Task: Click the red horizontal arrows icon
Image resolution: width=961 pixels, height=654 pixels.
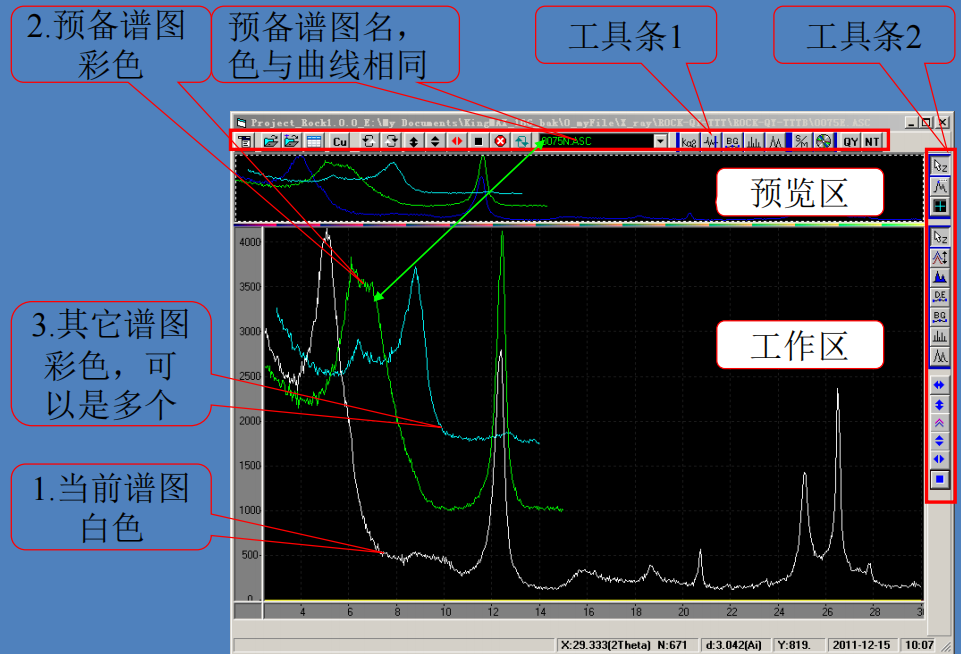Action: [x=456, y=142]
